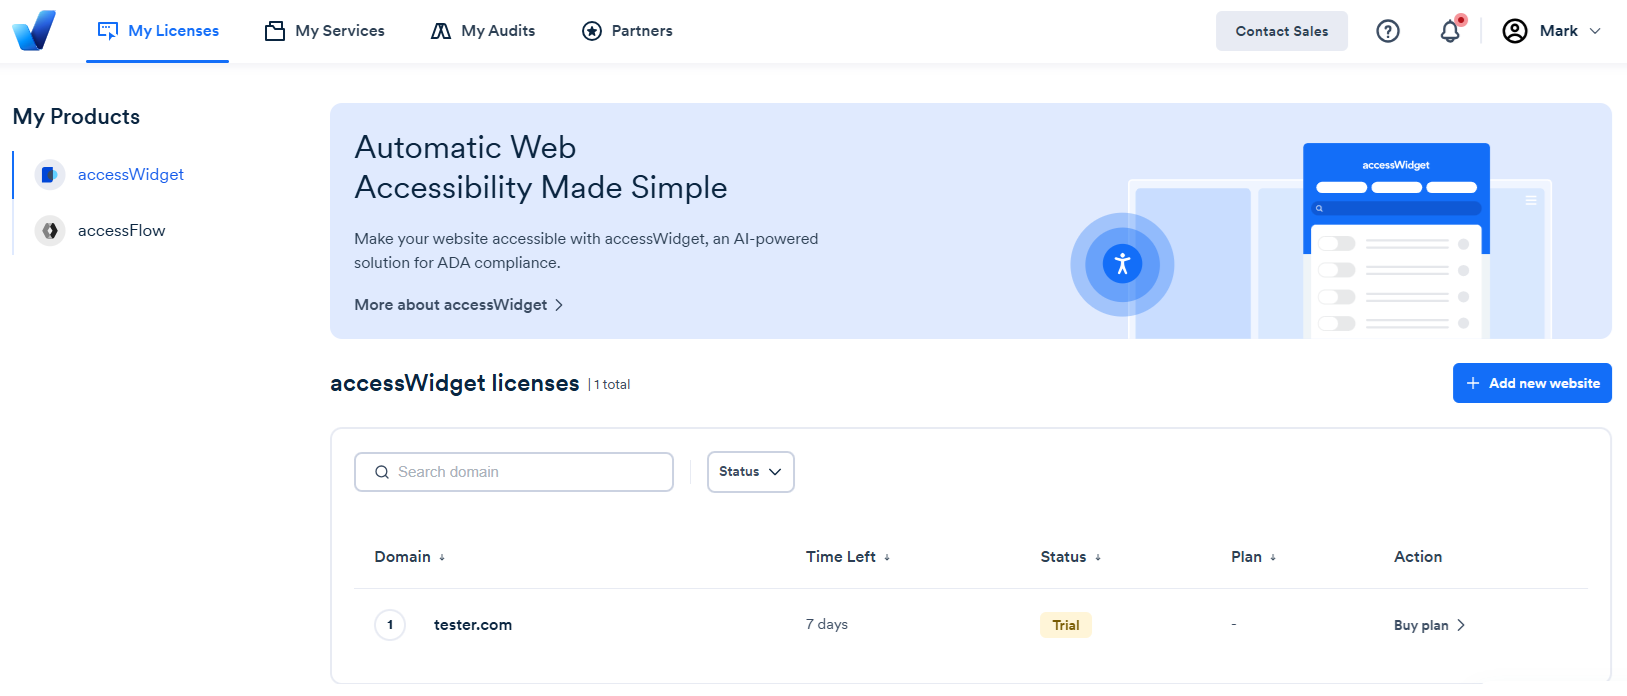Open the Mark account dropdown arrow
The height and width of the screenshot is (696, 1627).
click(x=1595, y=31)
